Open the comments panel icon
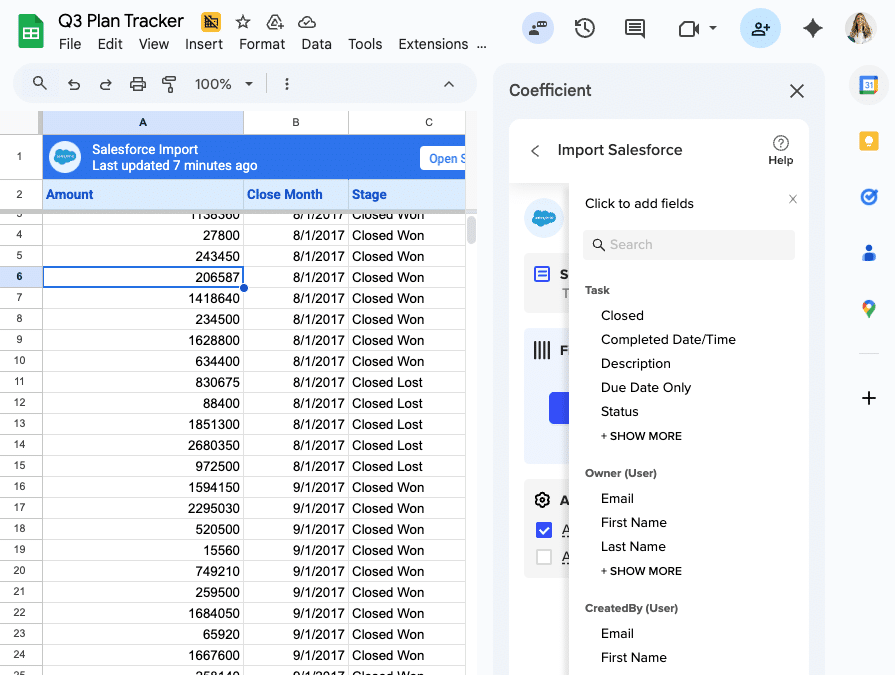Viewport: 895px width, 675px height. click(x=635, y=28)
